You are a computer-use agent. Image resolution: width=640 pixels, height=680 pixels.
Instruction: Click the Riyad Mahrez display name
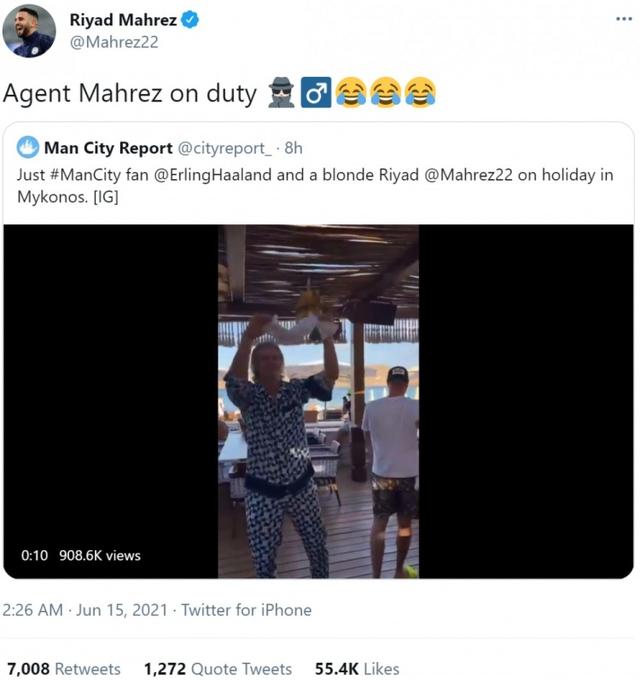tap(123, 20)
